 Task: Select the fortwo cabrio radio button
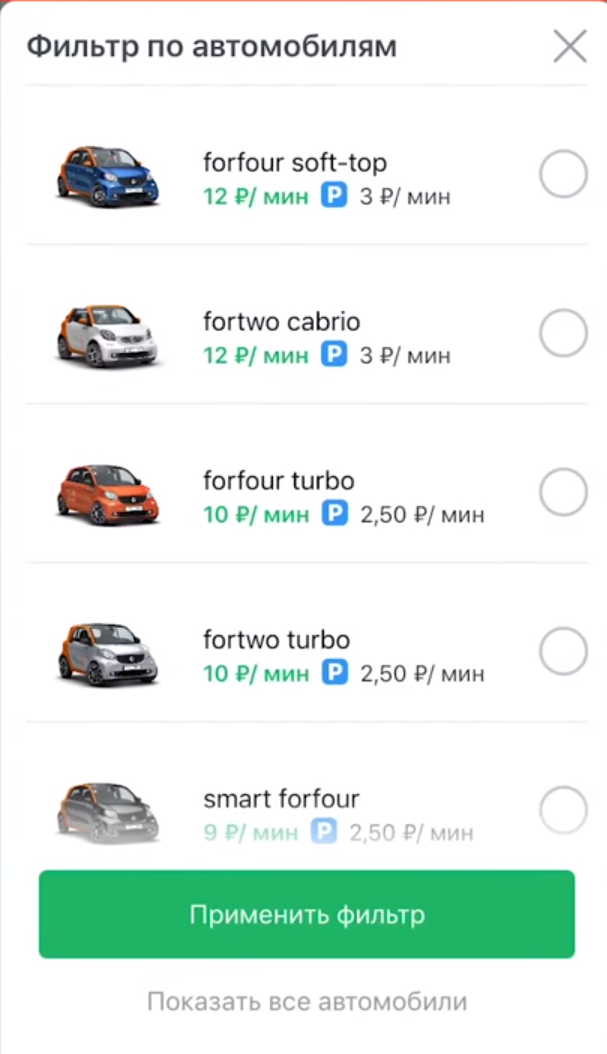coord(563,334)
